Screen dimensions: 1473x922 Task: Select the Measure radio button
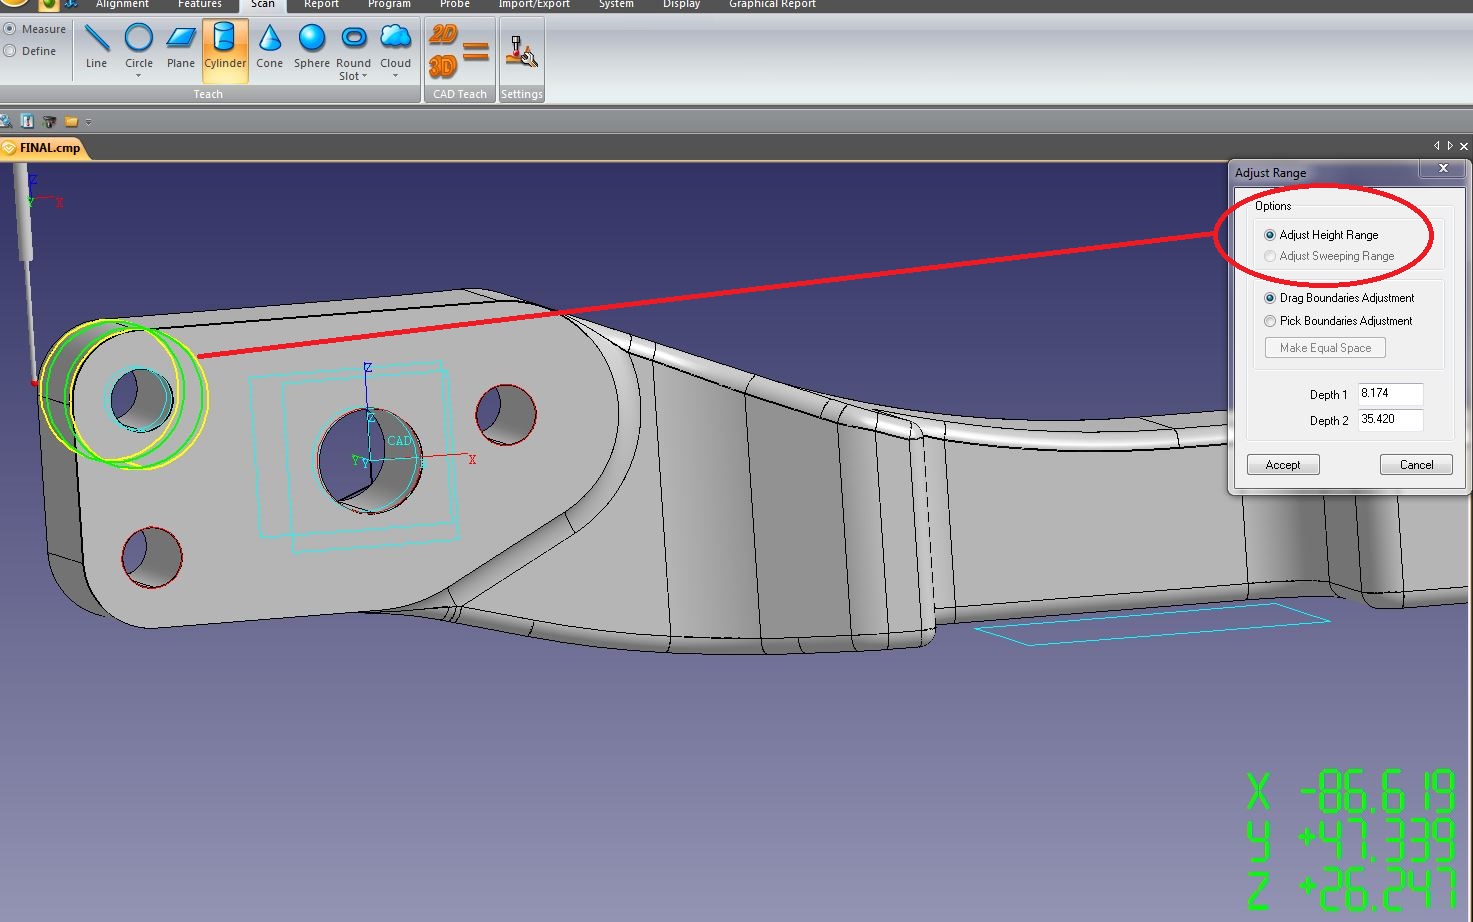click(11, 29)
